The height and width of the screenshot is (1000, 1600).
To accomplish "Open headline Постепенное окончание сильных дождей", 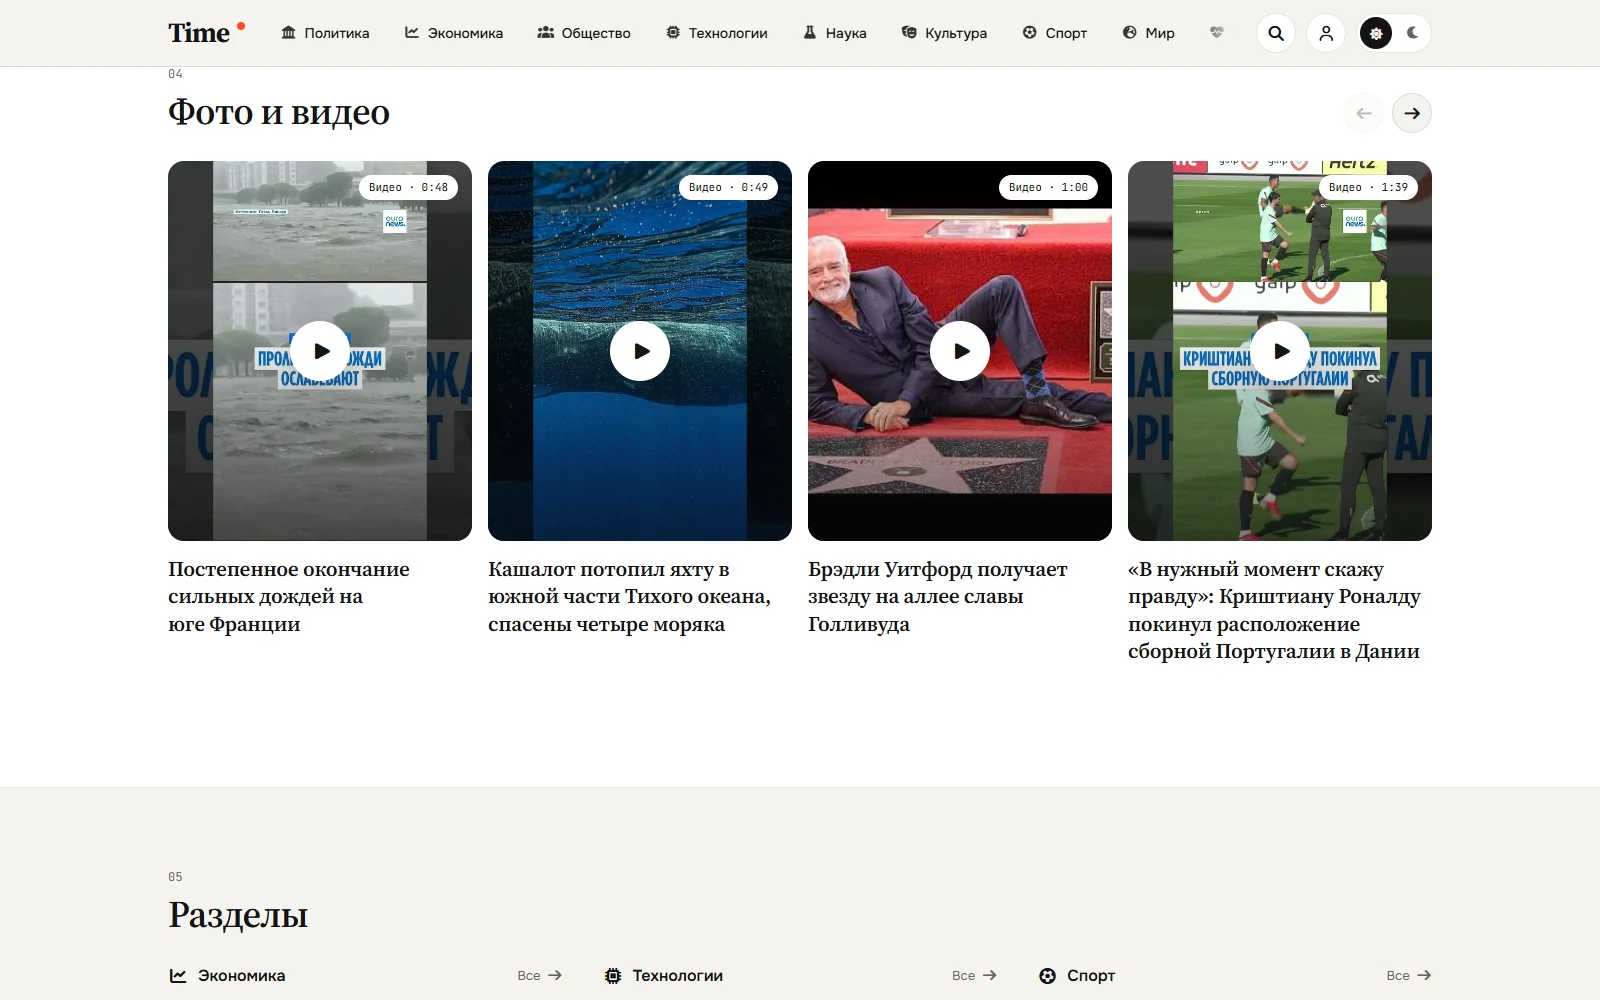I will tap(289, 597).
